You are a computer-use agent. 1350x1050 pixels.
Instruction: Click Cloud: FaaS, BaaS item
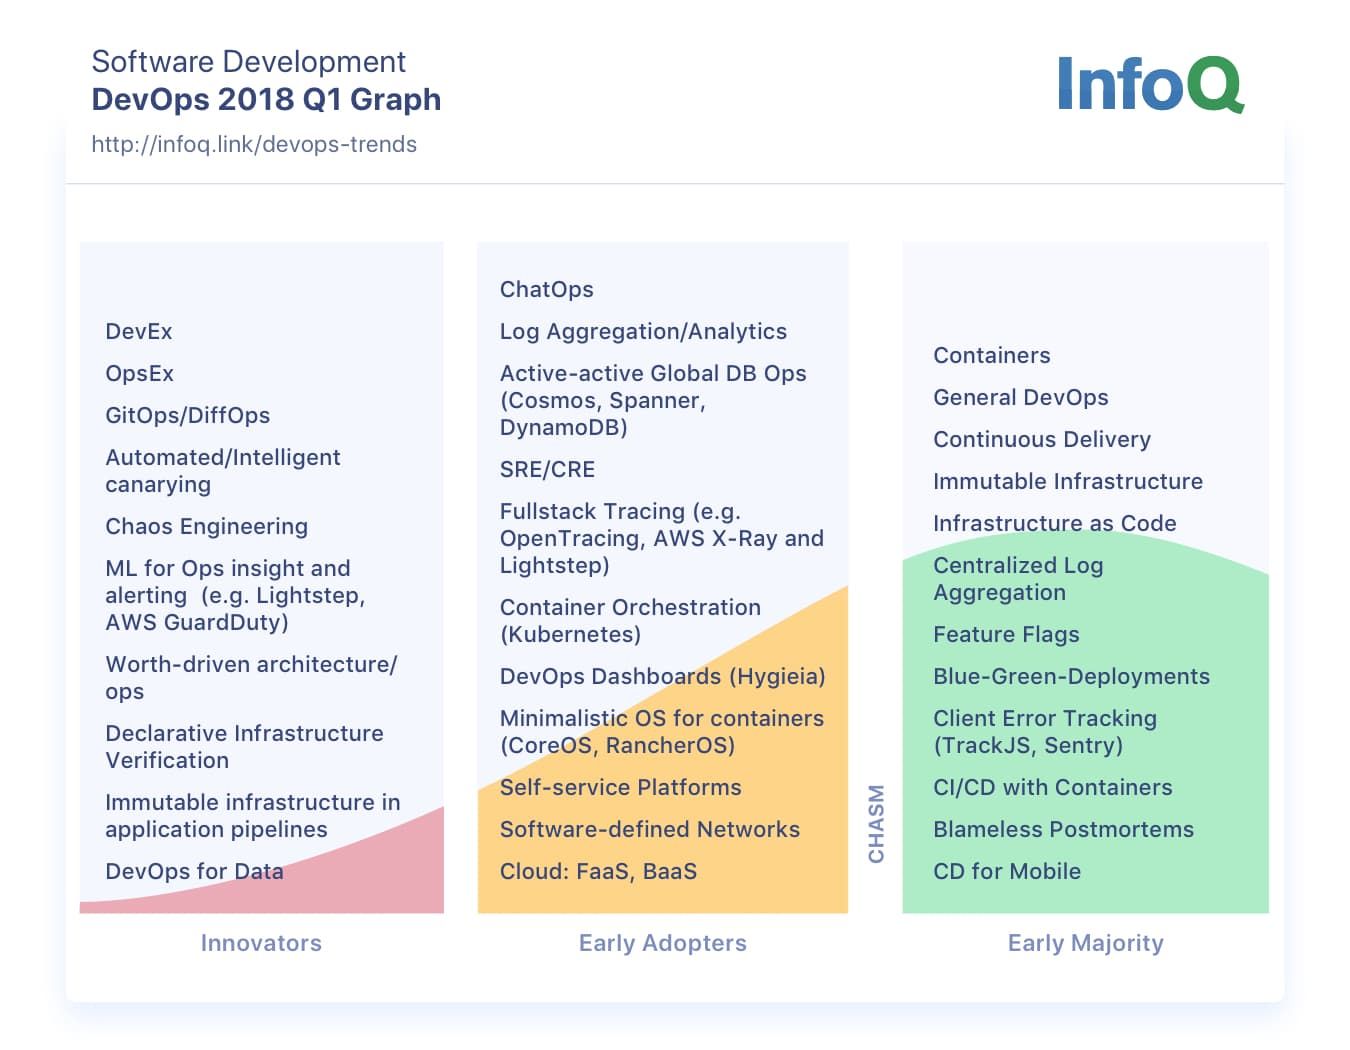pos(598,872)
